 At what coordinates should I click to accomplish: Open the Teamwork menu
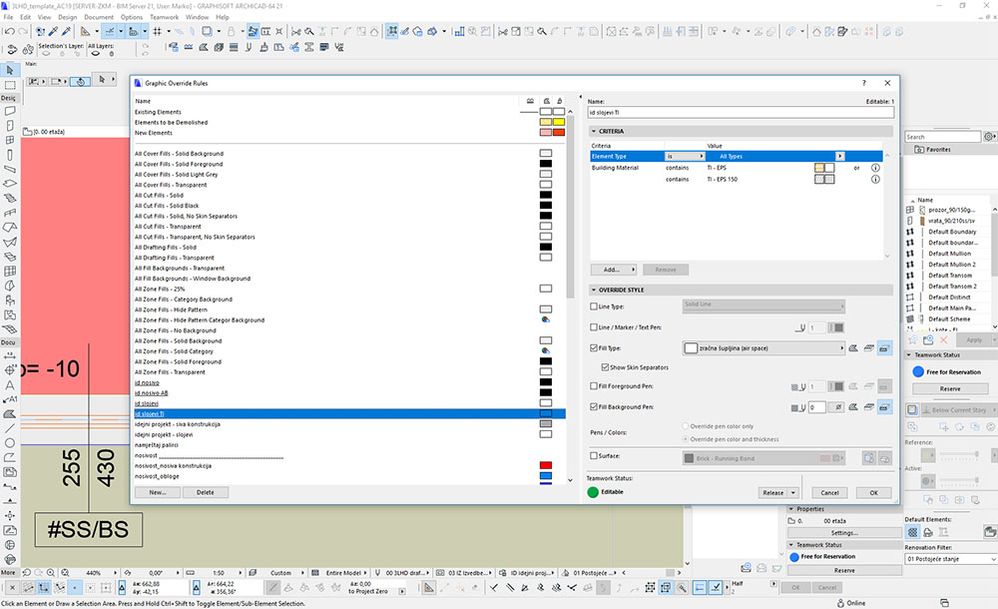point(164,17)
